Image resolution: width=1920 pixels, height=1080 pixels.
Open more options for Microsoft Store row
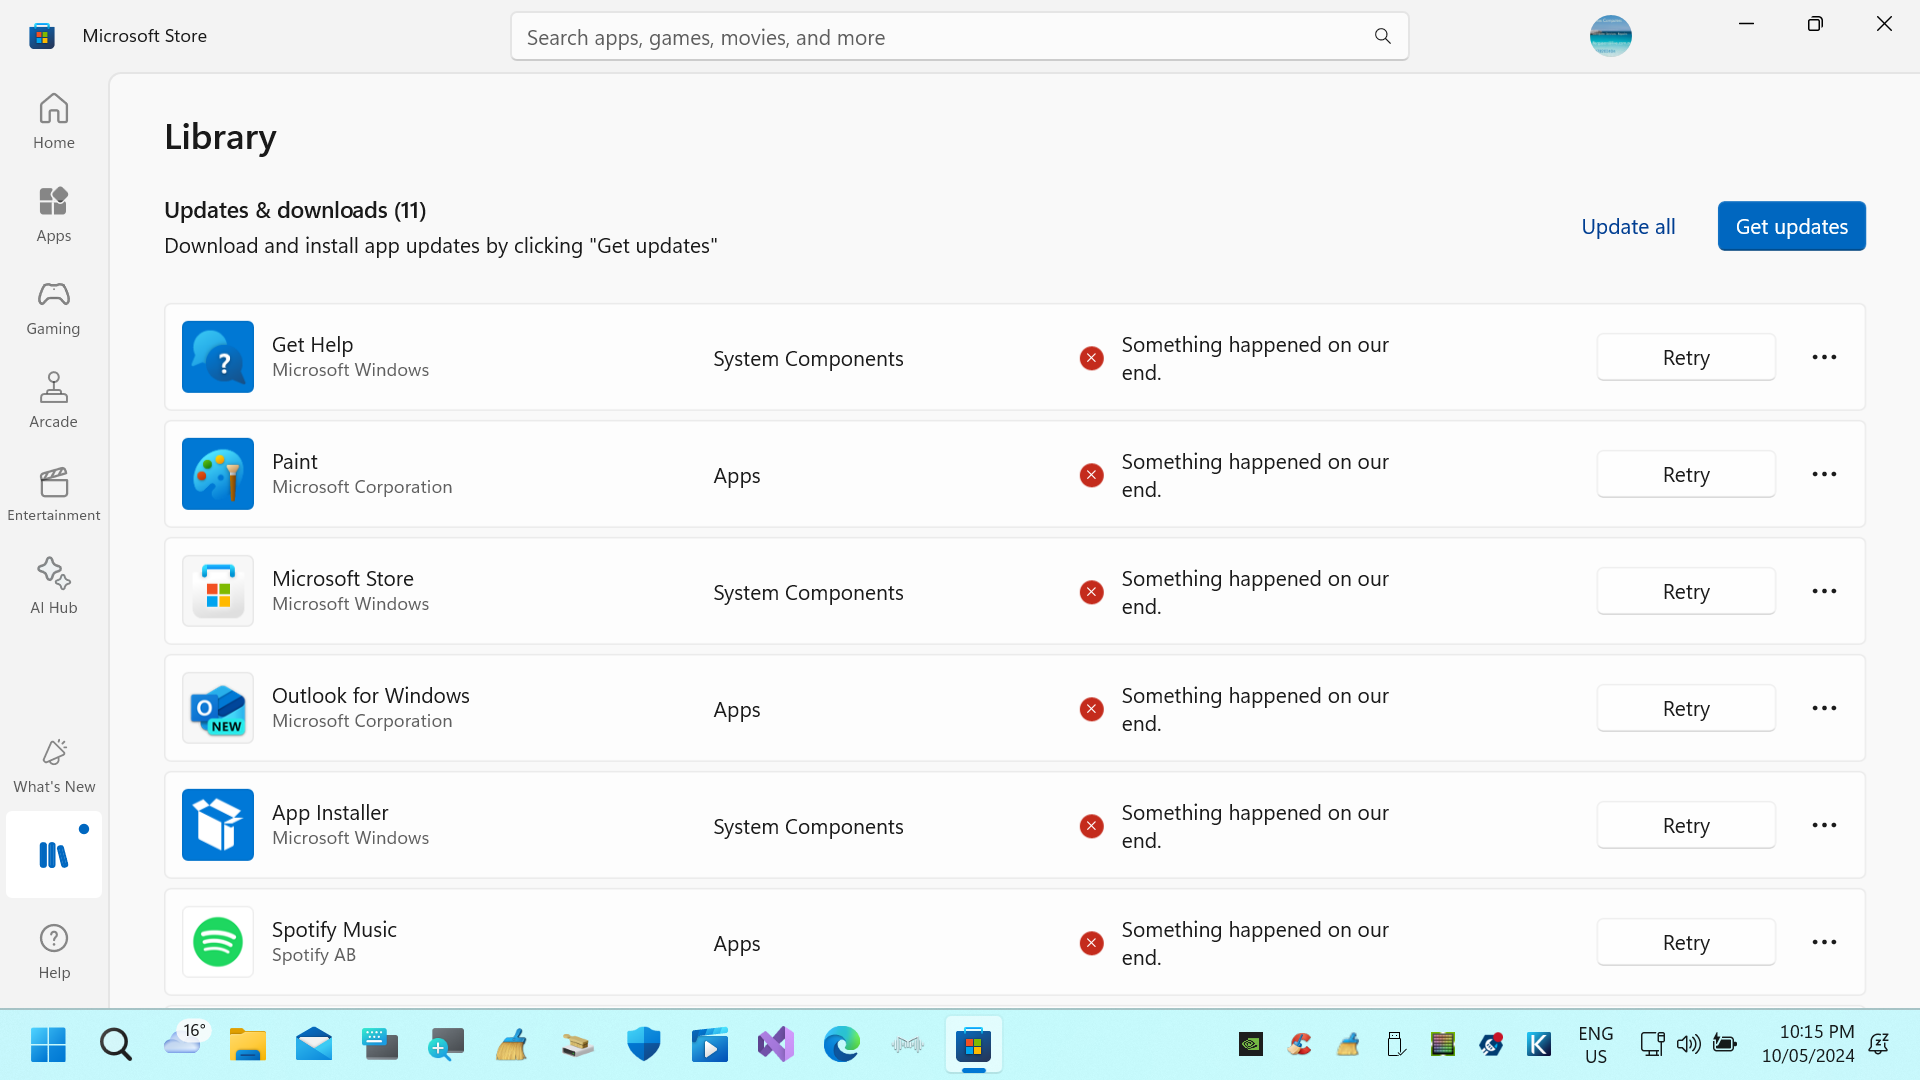pos(1824,591)
